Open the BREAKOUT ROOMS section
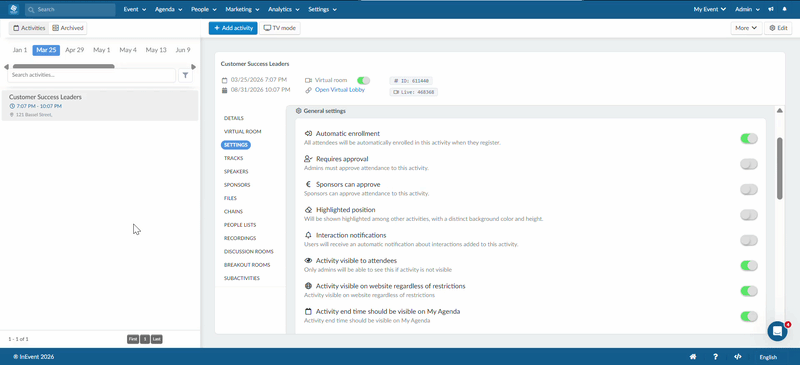Viewport: 800px width, 365px height. [247, 265]
